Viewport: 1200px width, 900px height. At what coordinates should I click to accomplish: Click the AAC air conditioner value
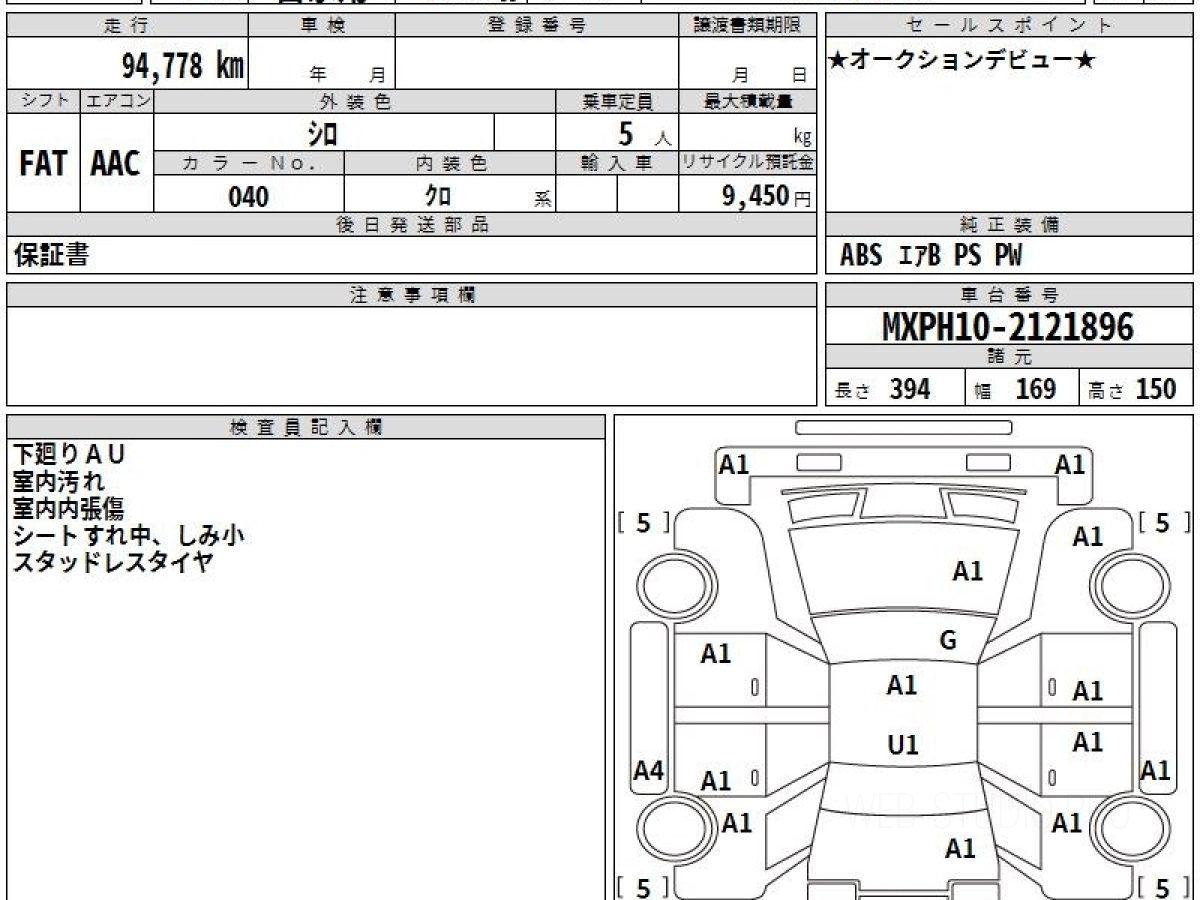pos(116,164)
